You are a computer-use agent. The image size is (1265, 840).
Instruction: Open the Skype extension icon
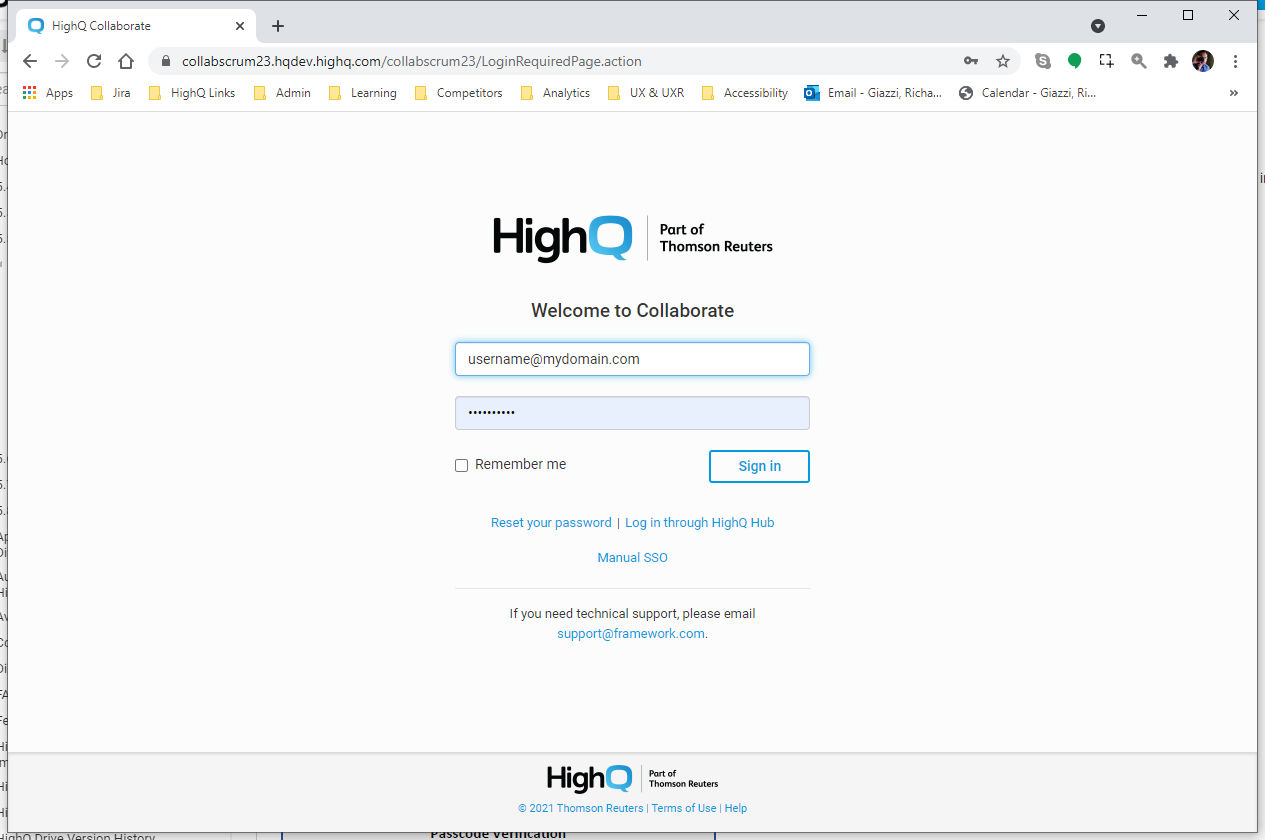coord(1043,61)
